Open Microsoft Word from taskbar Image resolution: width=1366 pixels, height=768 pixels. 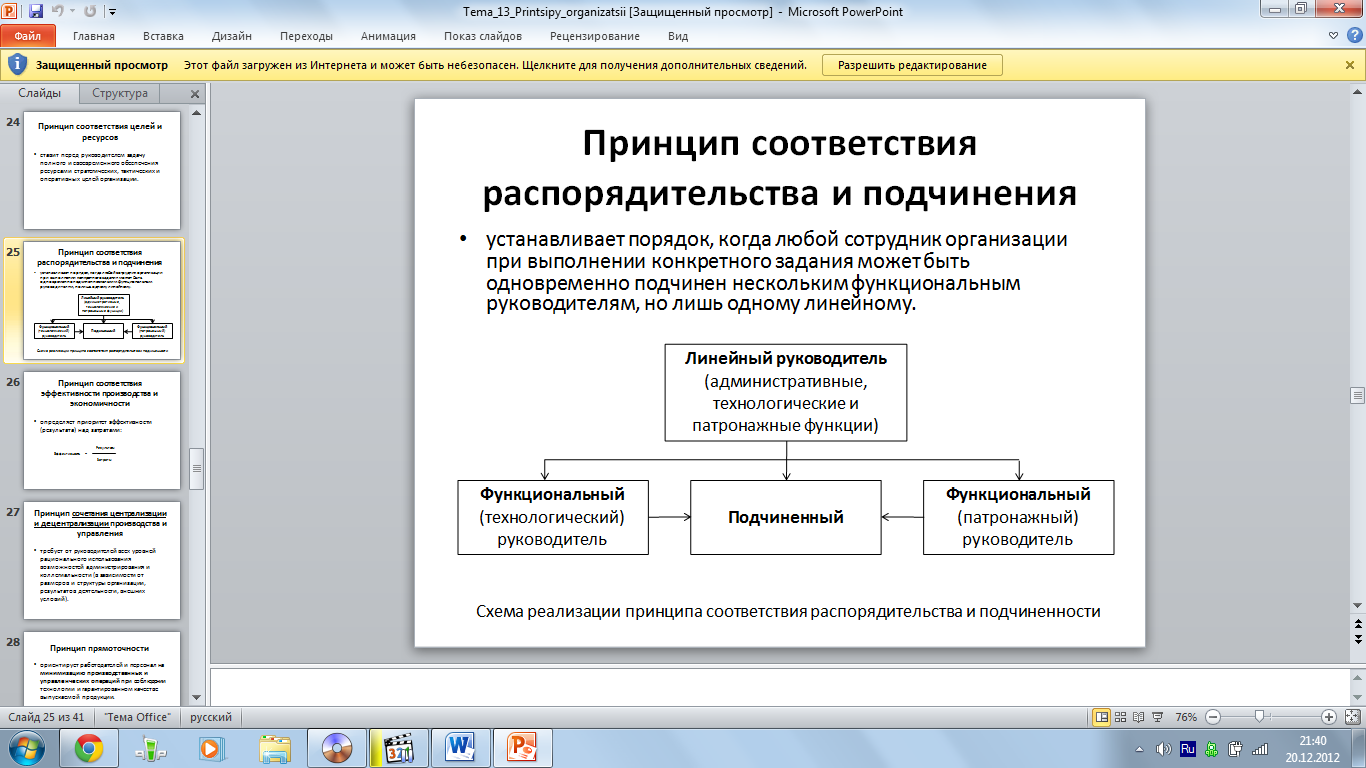point(461,747)
